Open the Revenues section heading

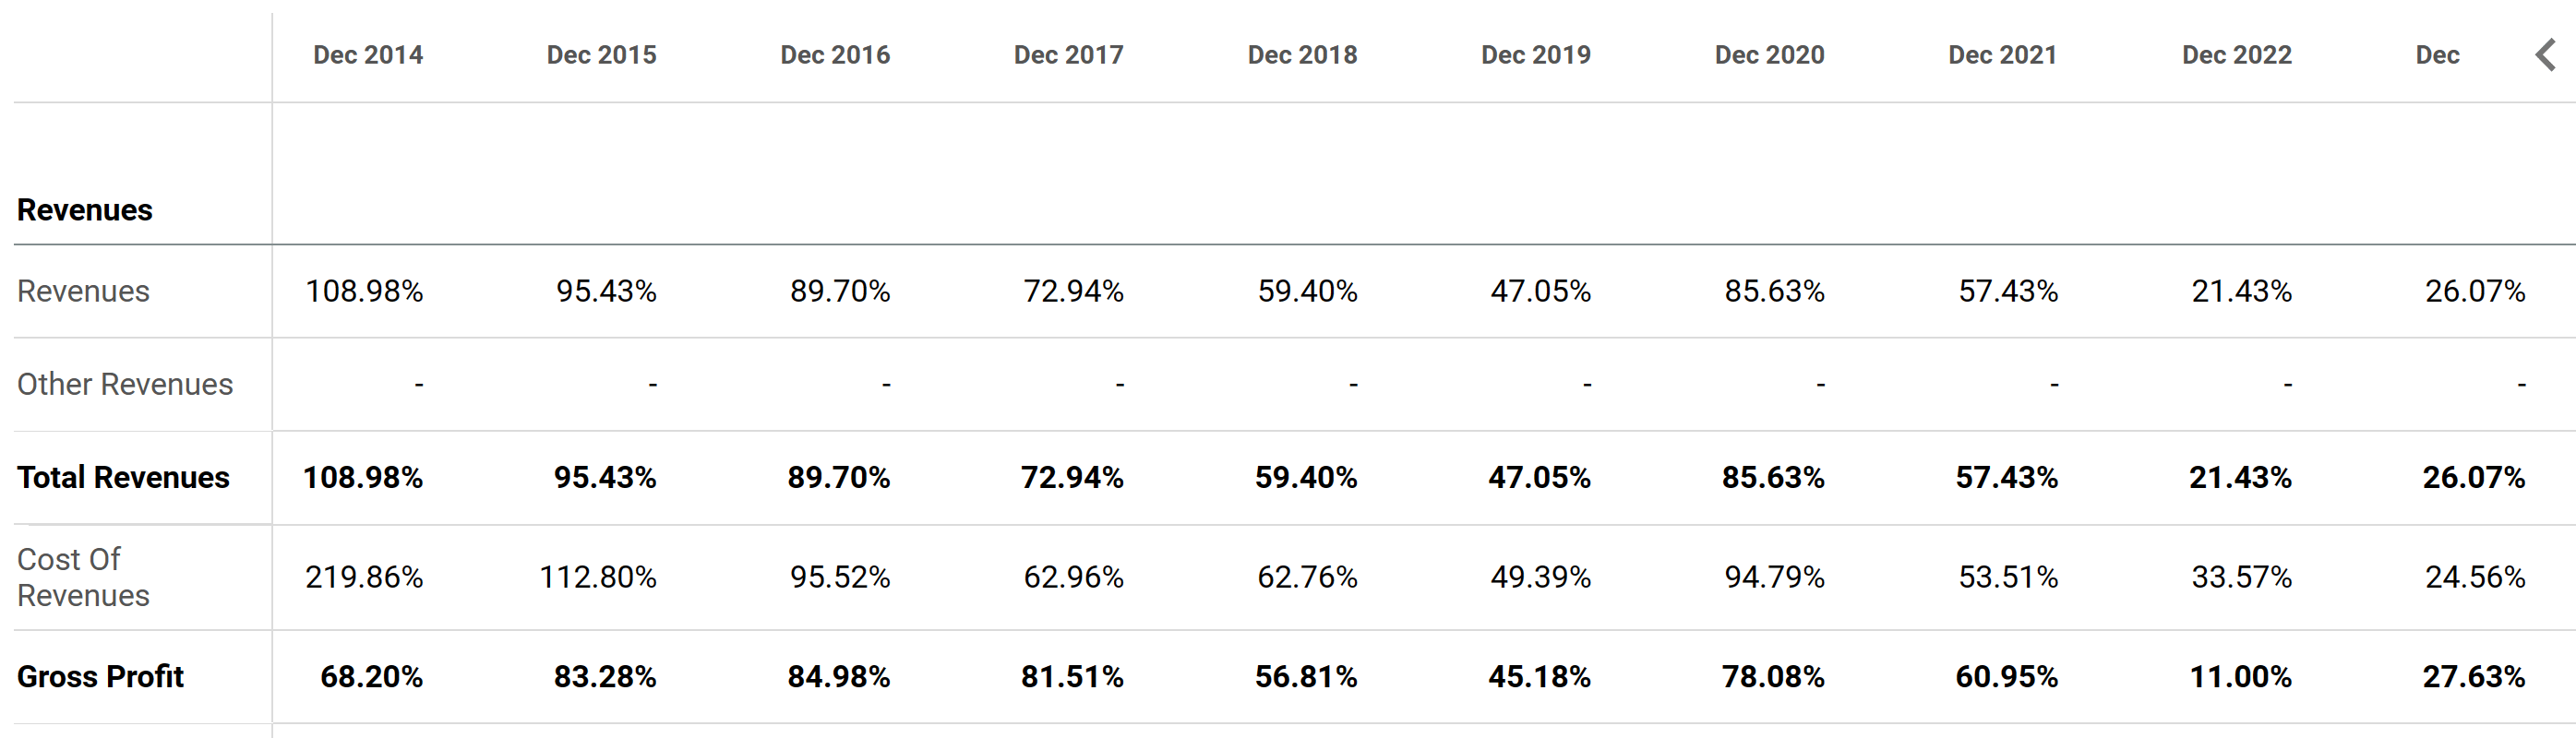tap(85, 210)
